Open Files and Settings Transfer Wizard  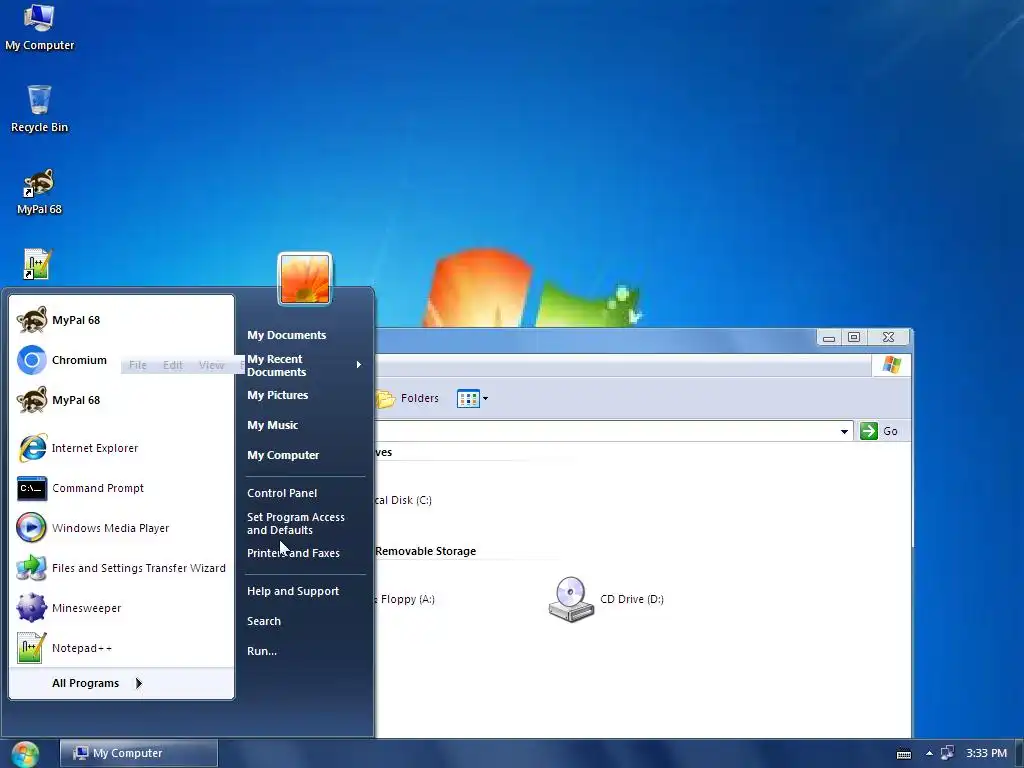[121, 568]
